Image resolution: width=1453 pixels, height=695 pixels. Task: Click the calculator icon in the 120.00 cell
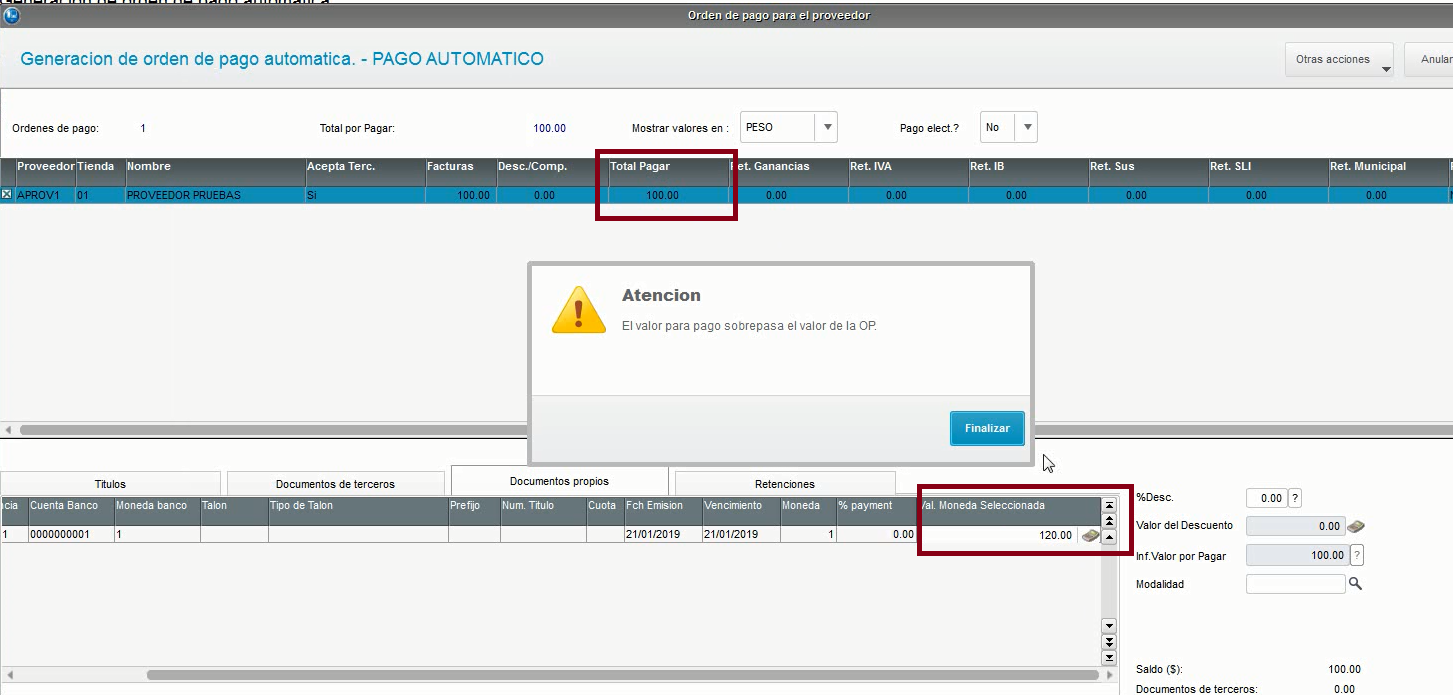pyautogui.click(x=1090, y=535)
